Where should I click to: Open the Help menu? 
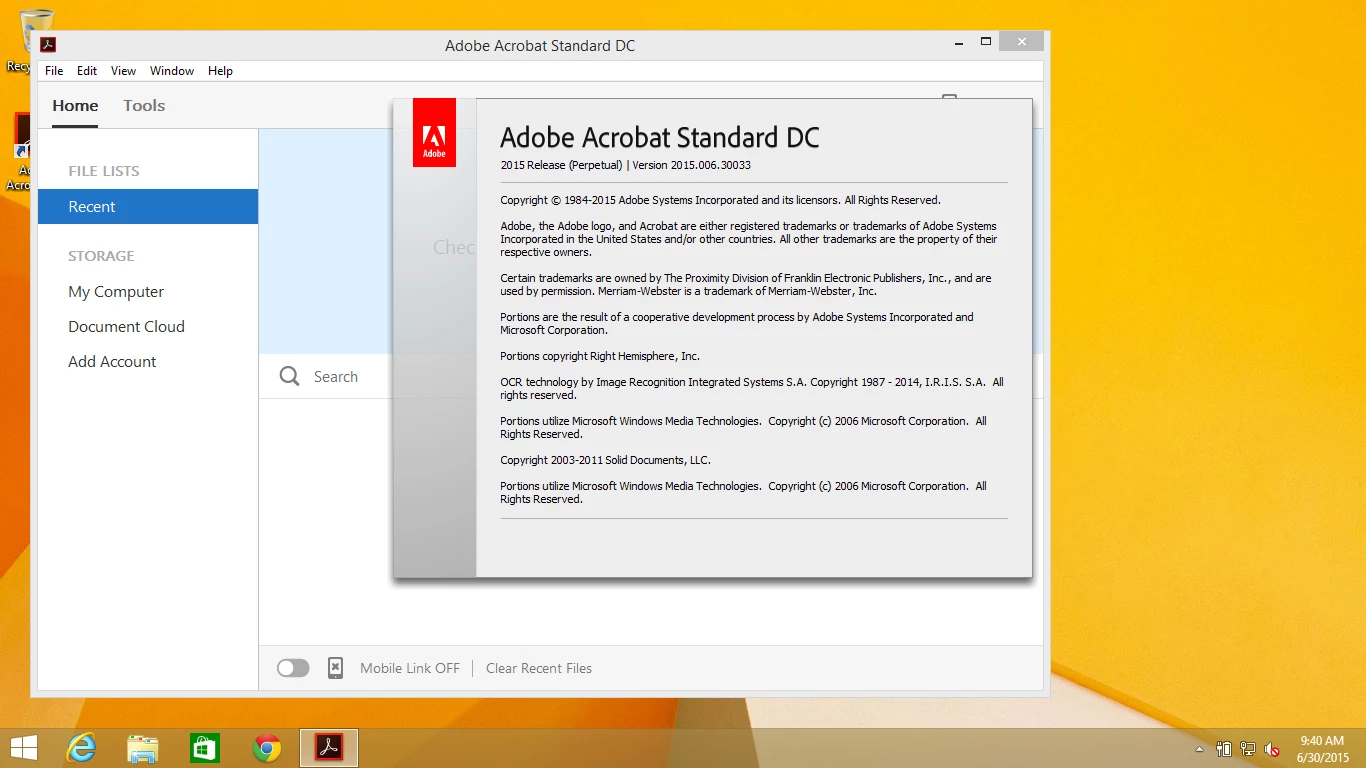[220, 71]
